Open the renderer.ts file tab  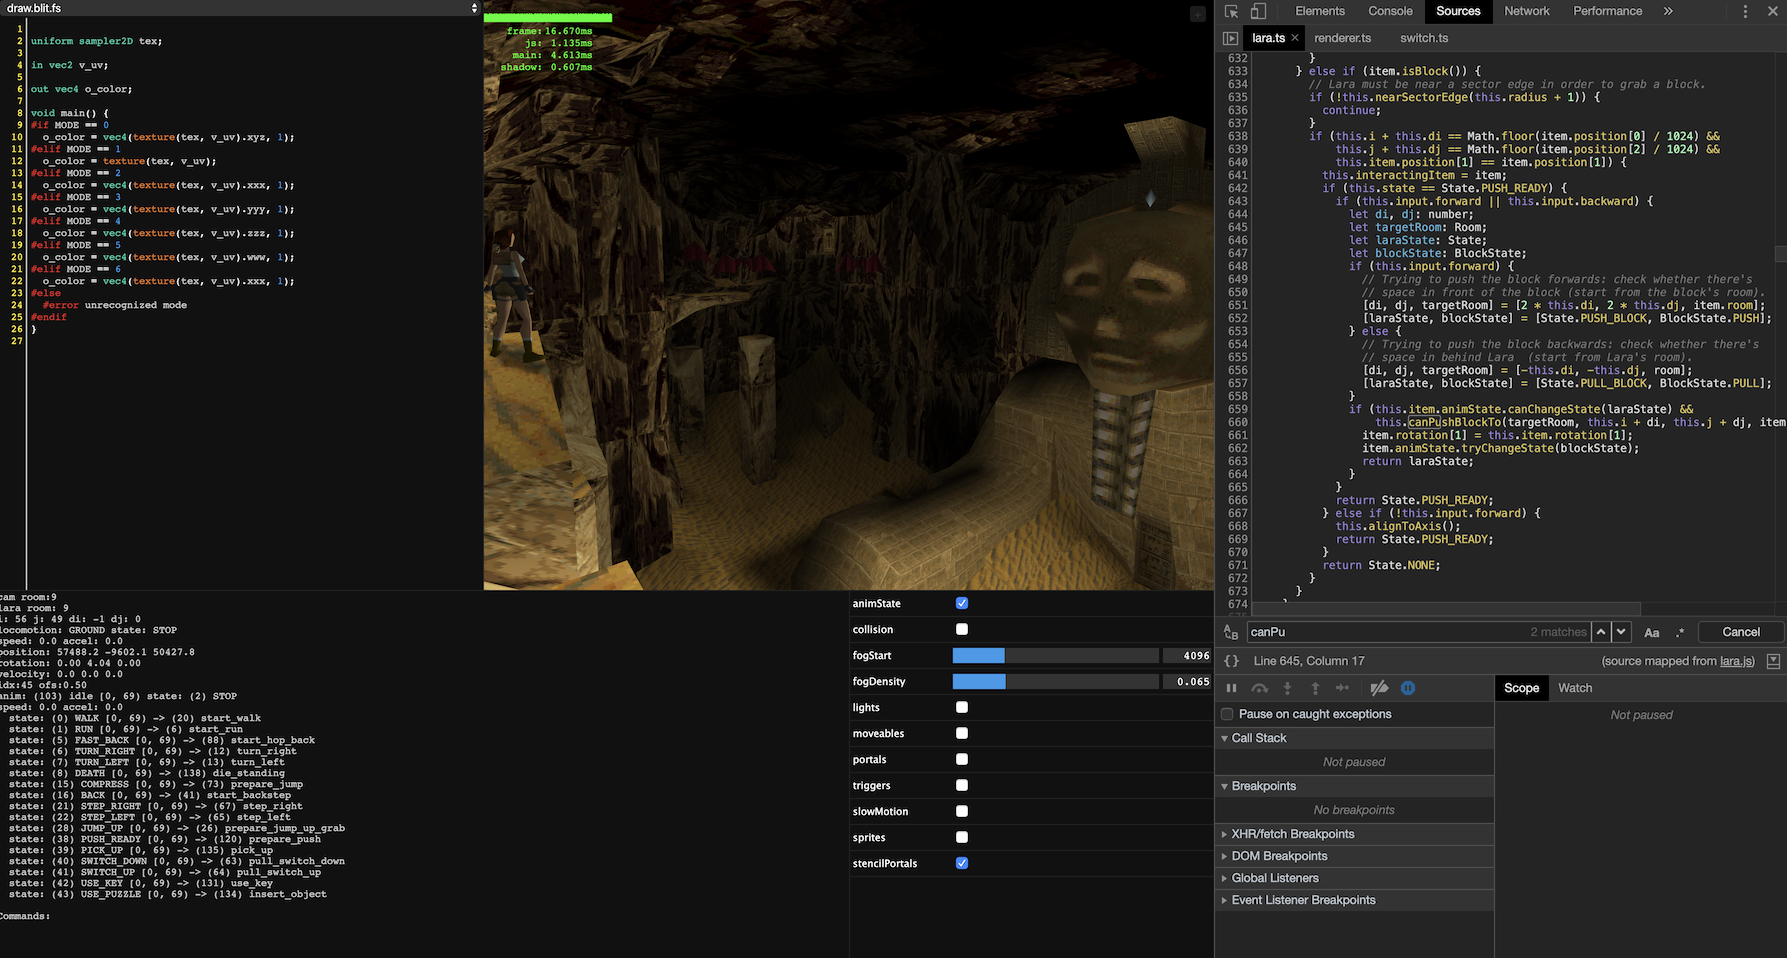(x=1342, y=38)
